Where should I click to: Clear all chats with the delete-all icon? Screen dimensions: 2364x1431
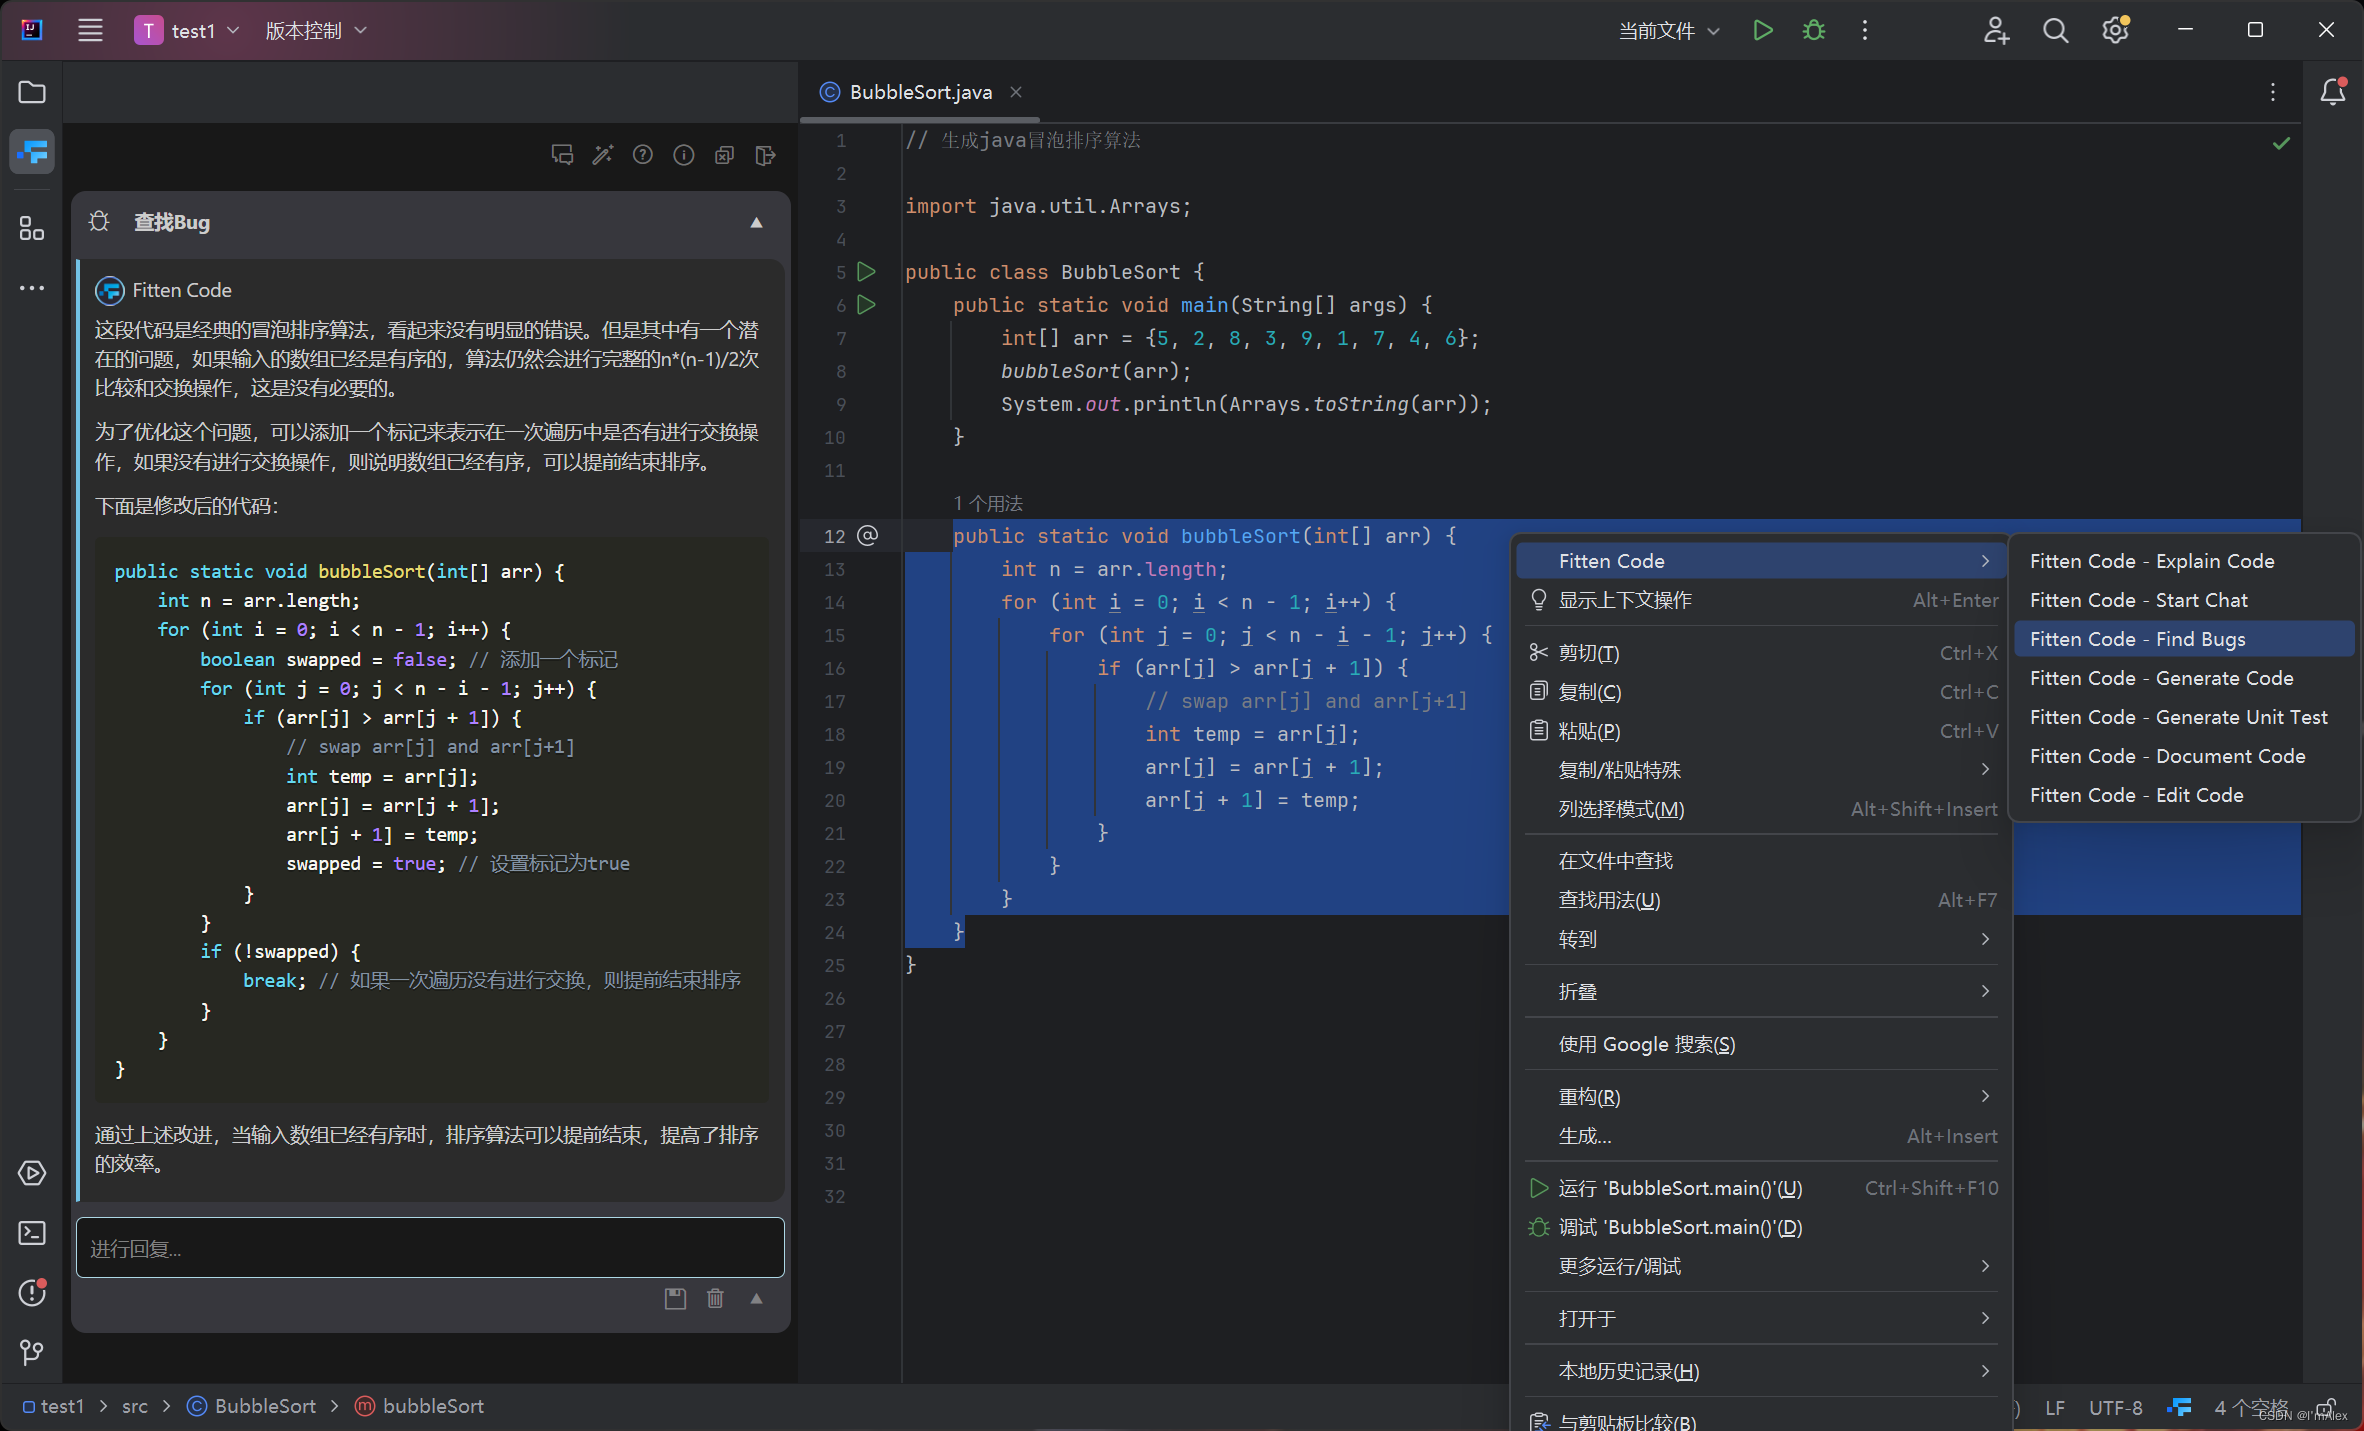724,155
